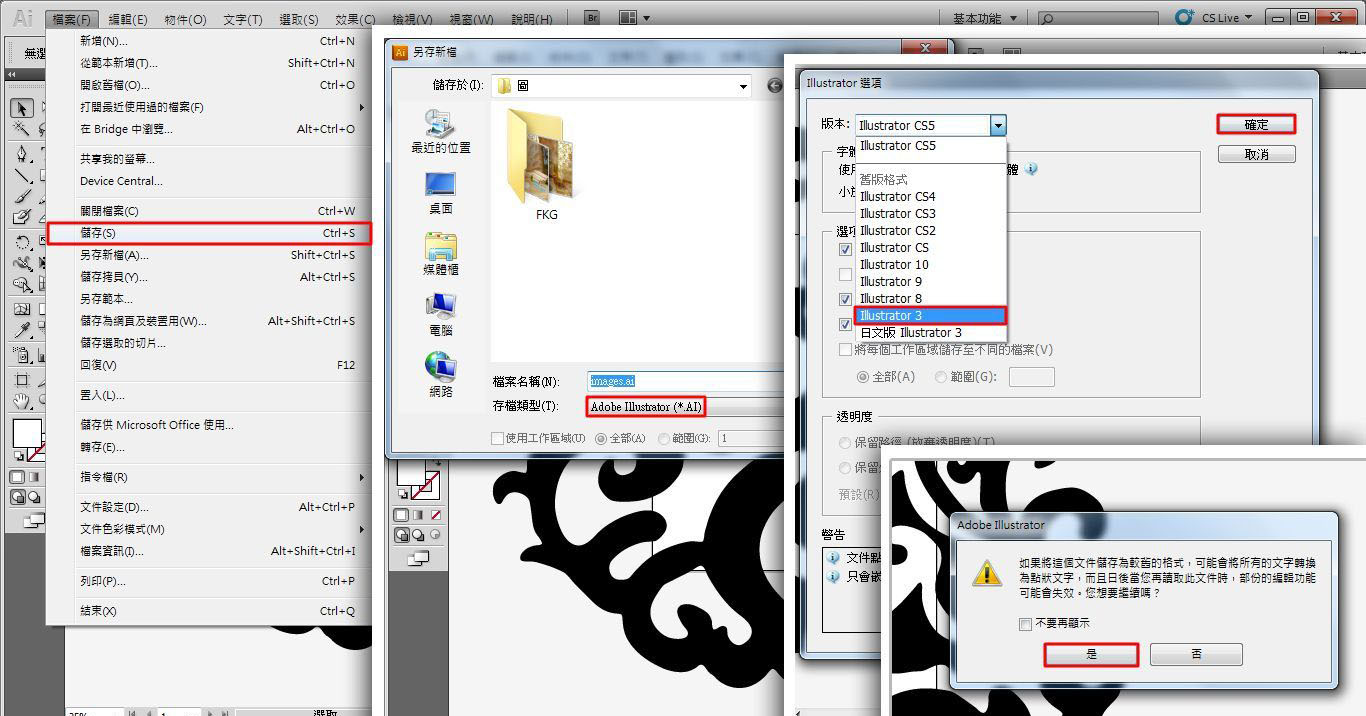Select 日文版 Illustrator 3 in list
Screen dimensions: 1366x716
pyautogui.click(x=931, y=332)
